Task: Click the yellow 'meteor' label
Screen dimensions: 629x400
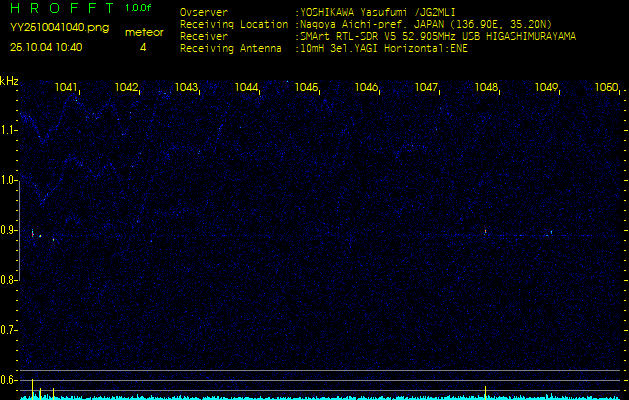Action: coord(143,32)
